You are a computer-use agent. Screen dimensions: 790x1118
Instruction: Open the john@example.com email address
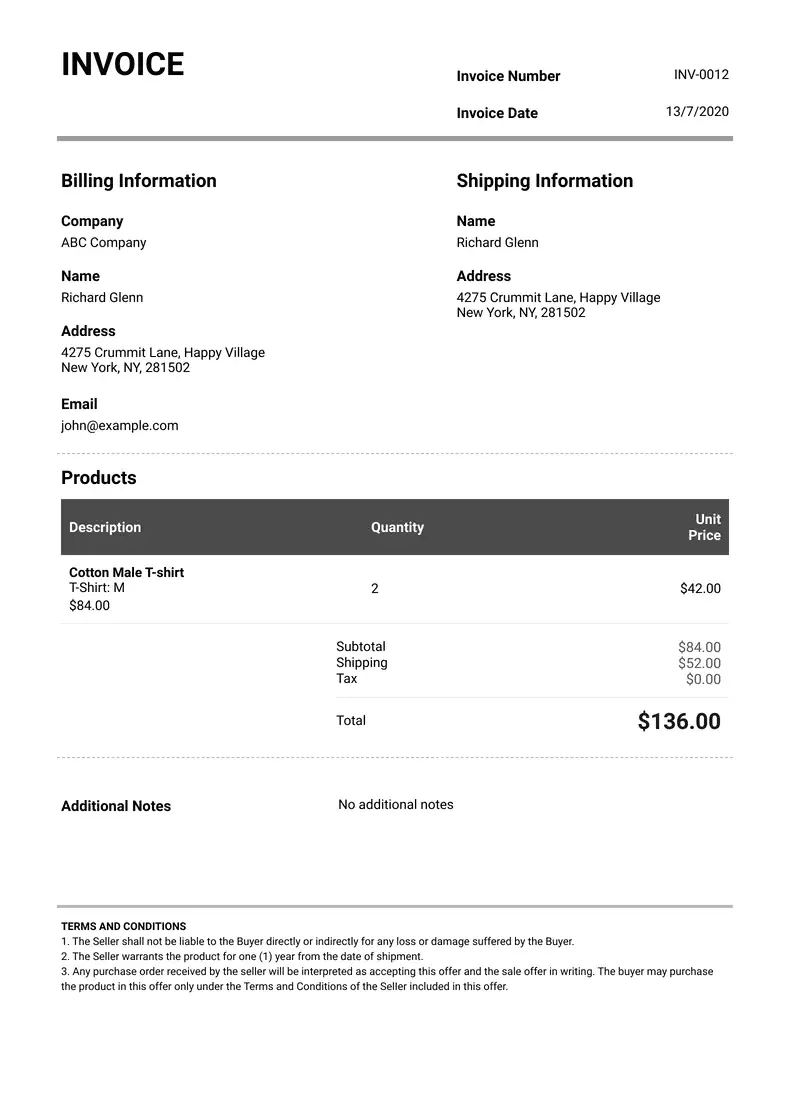pyautogui.click(x=119, y=426)
